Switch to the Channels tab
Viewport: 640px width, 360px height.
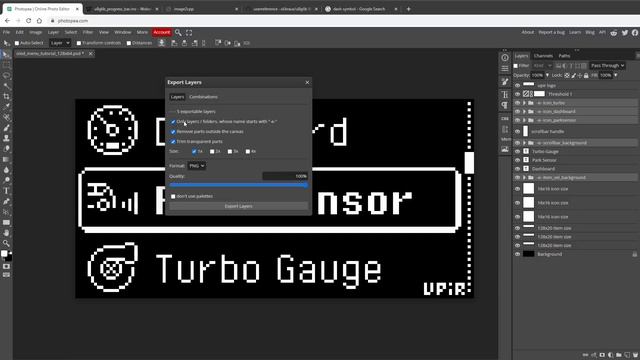543,56
